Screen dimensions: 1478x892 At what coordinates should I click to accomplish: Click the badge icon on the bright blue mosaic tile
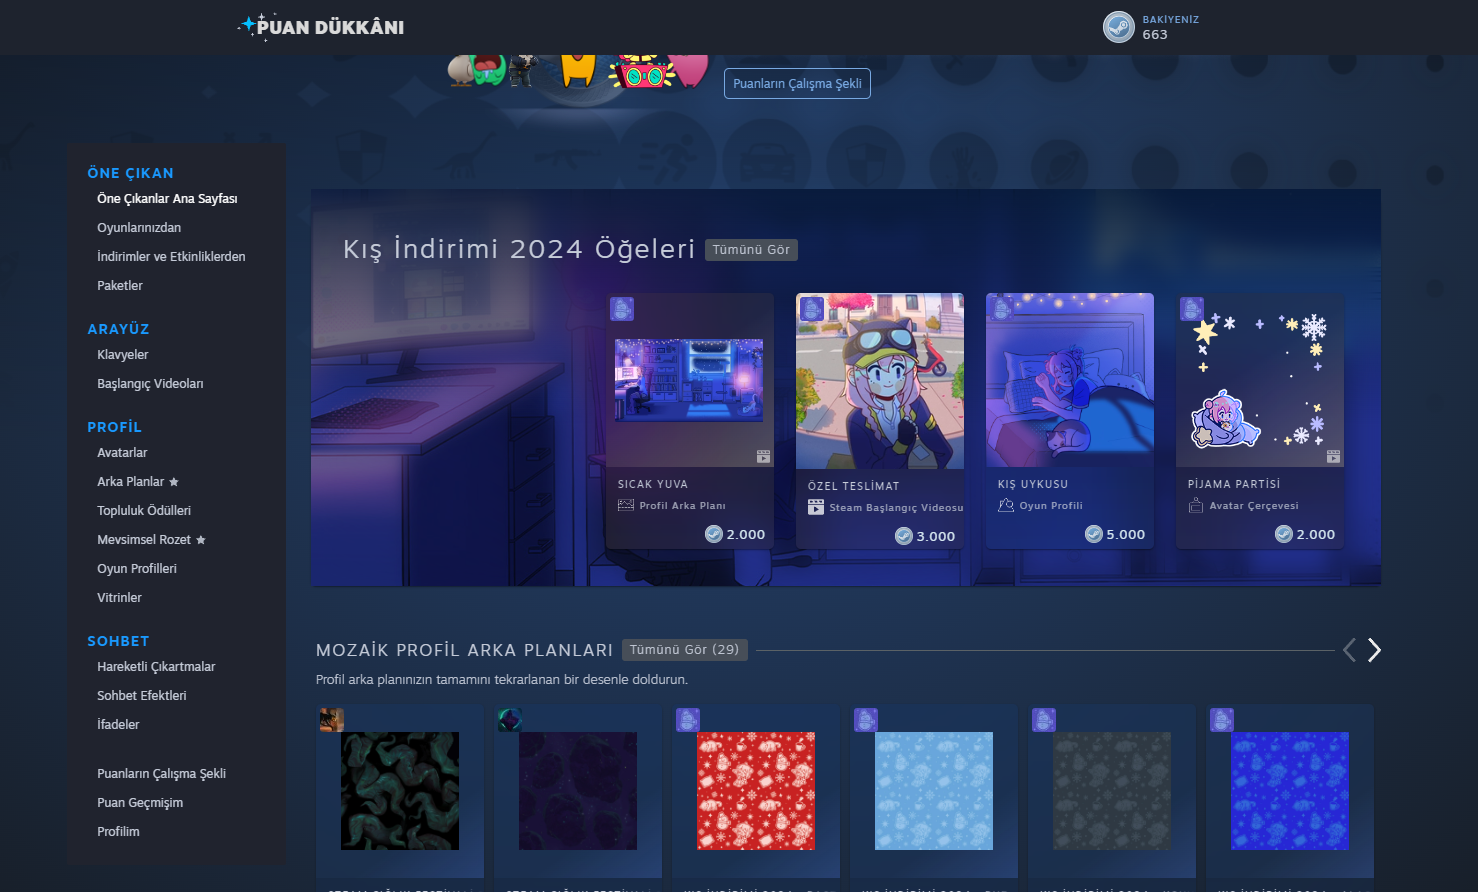click(x=1222, y=720)
